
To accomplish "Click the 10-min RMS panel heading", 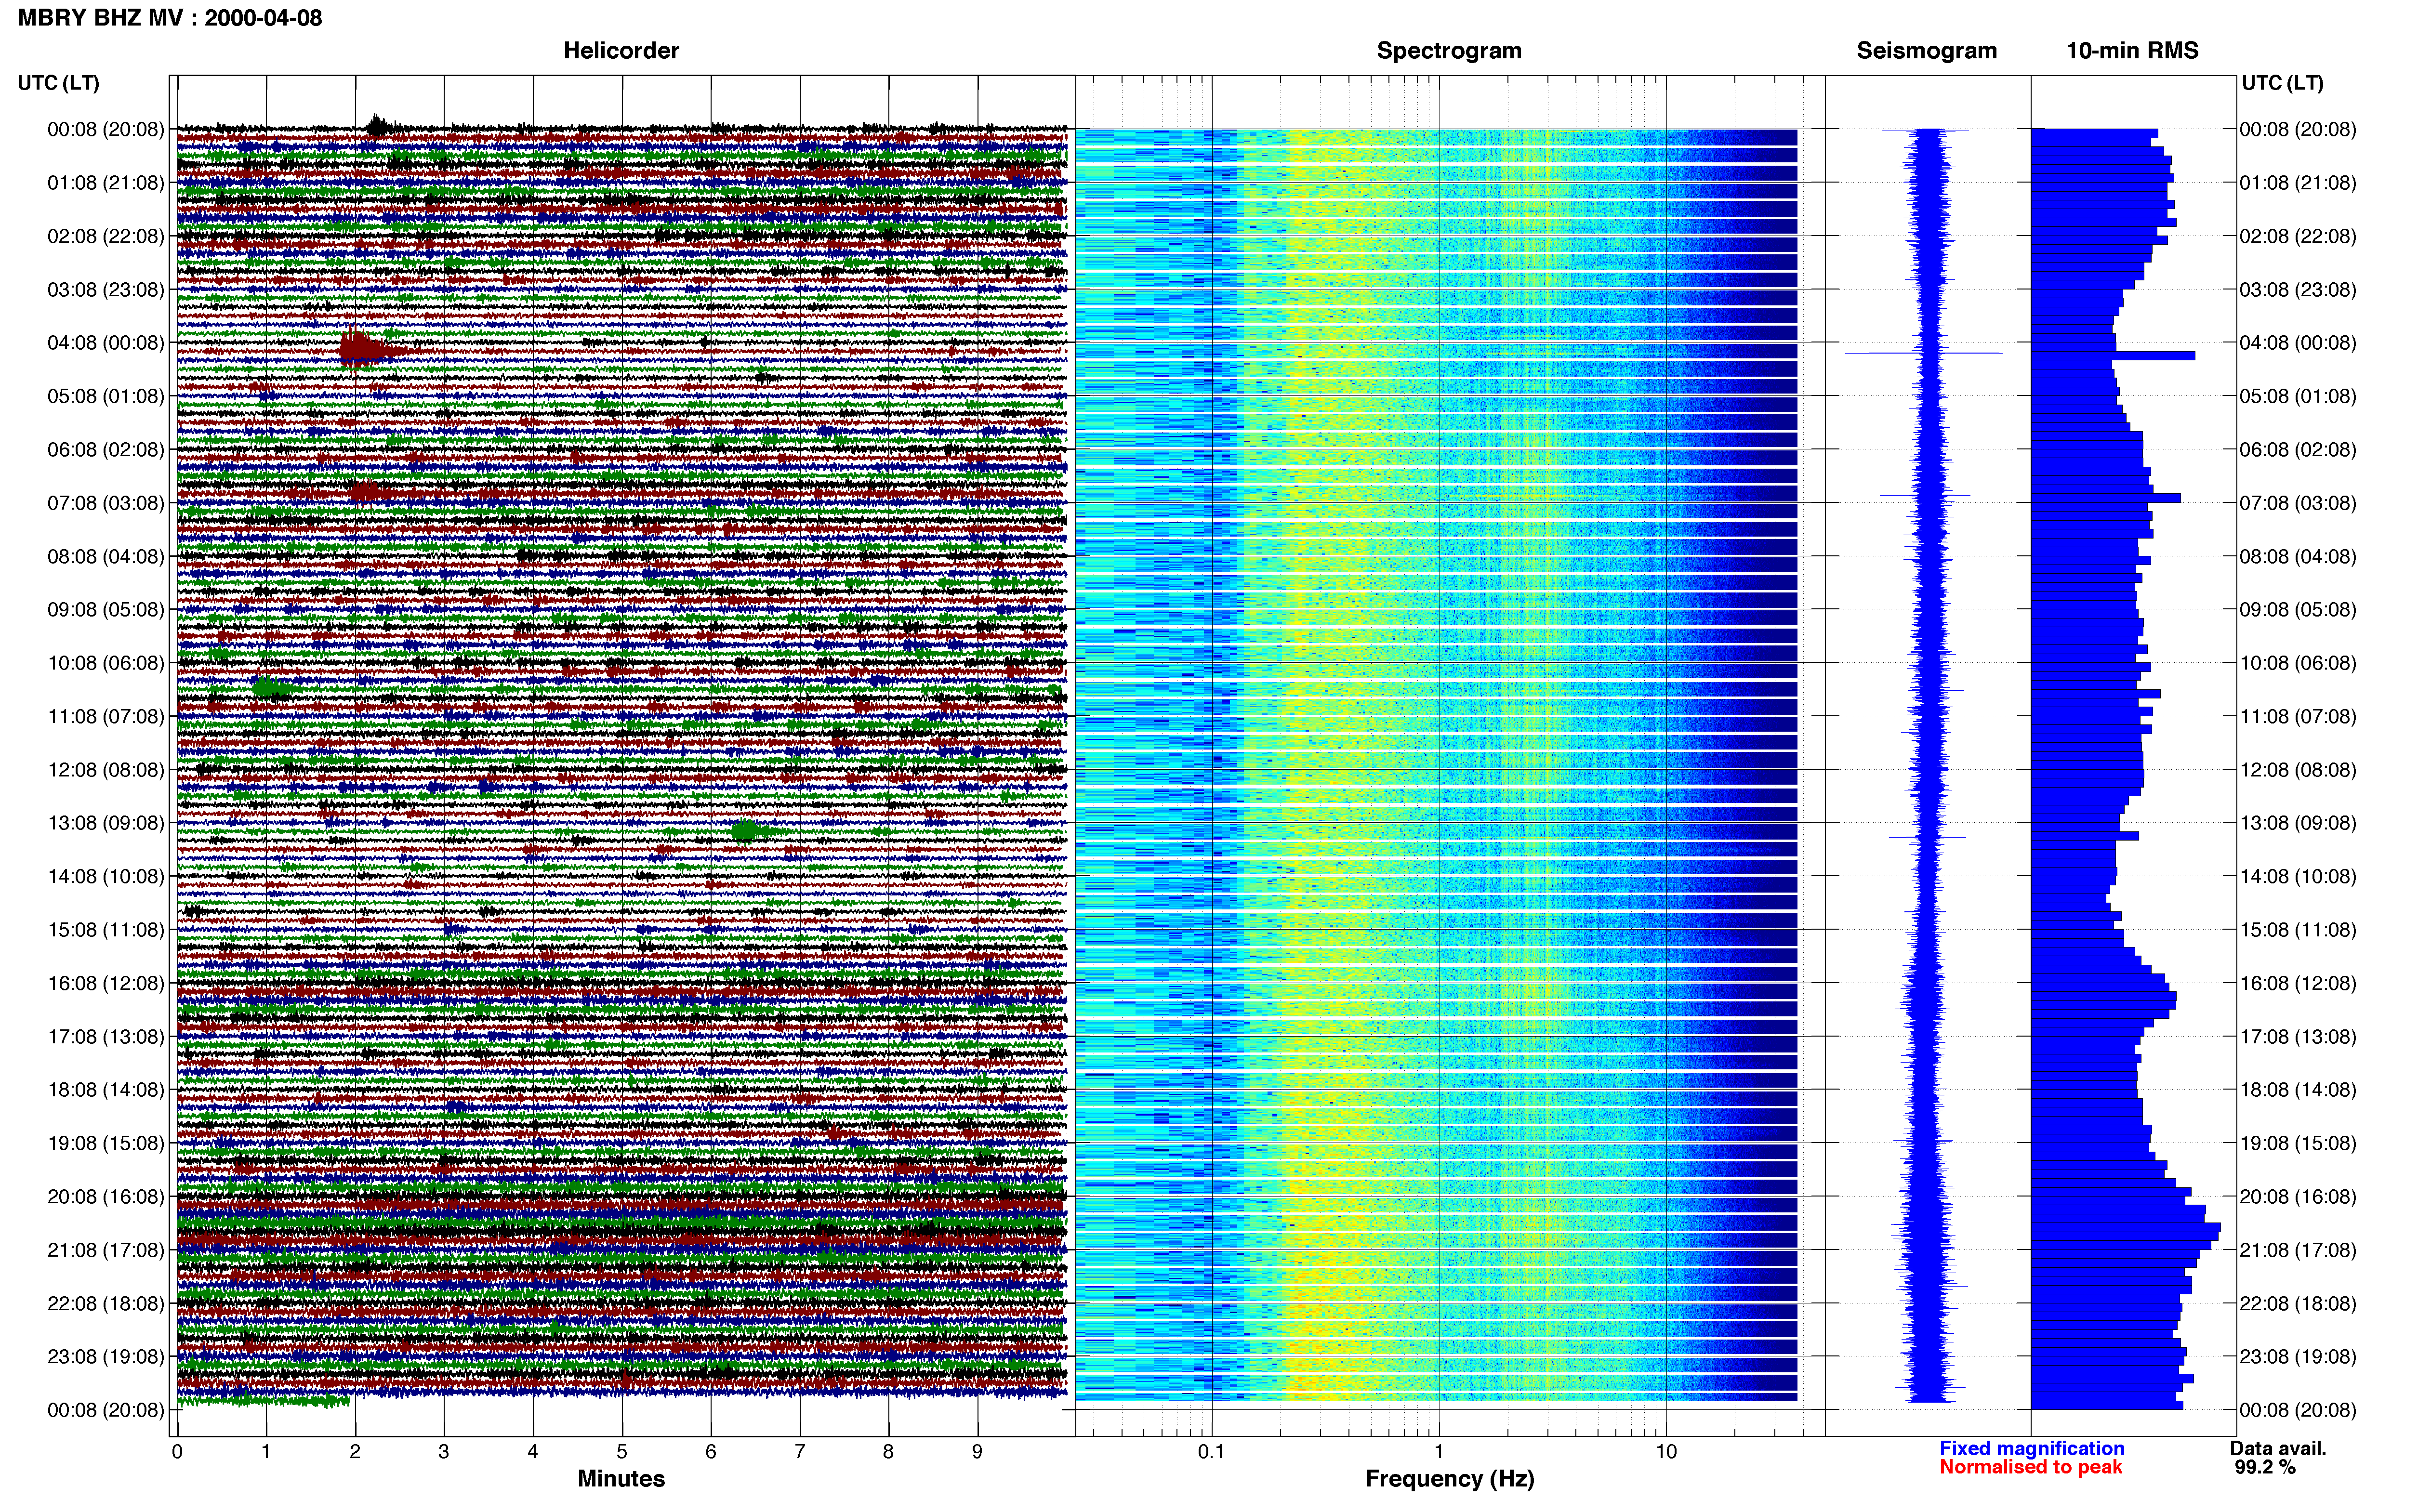I will (x=2132, y=50).
